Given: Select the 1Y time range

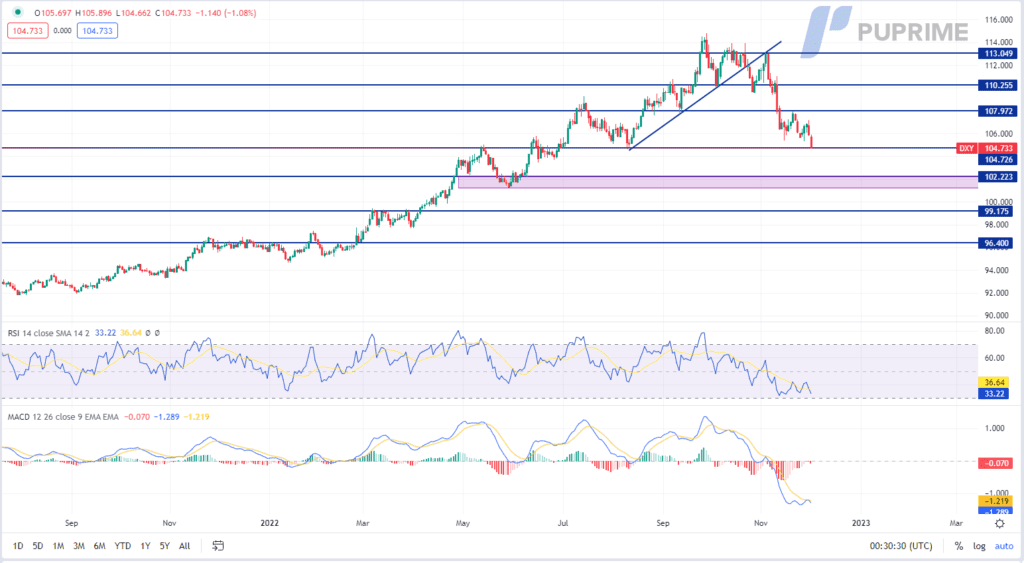Looking at the screenshot, I should [x=145, y=546].
